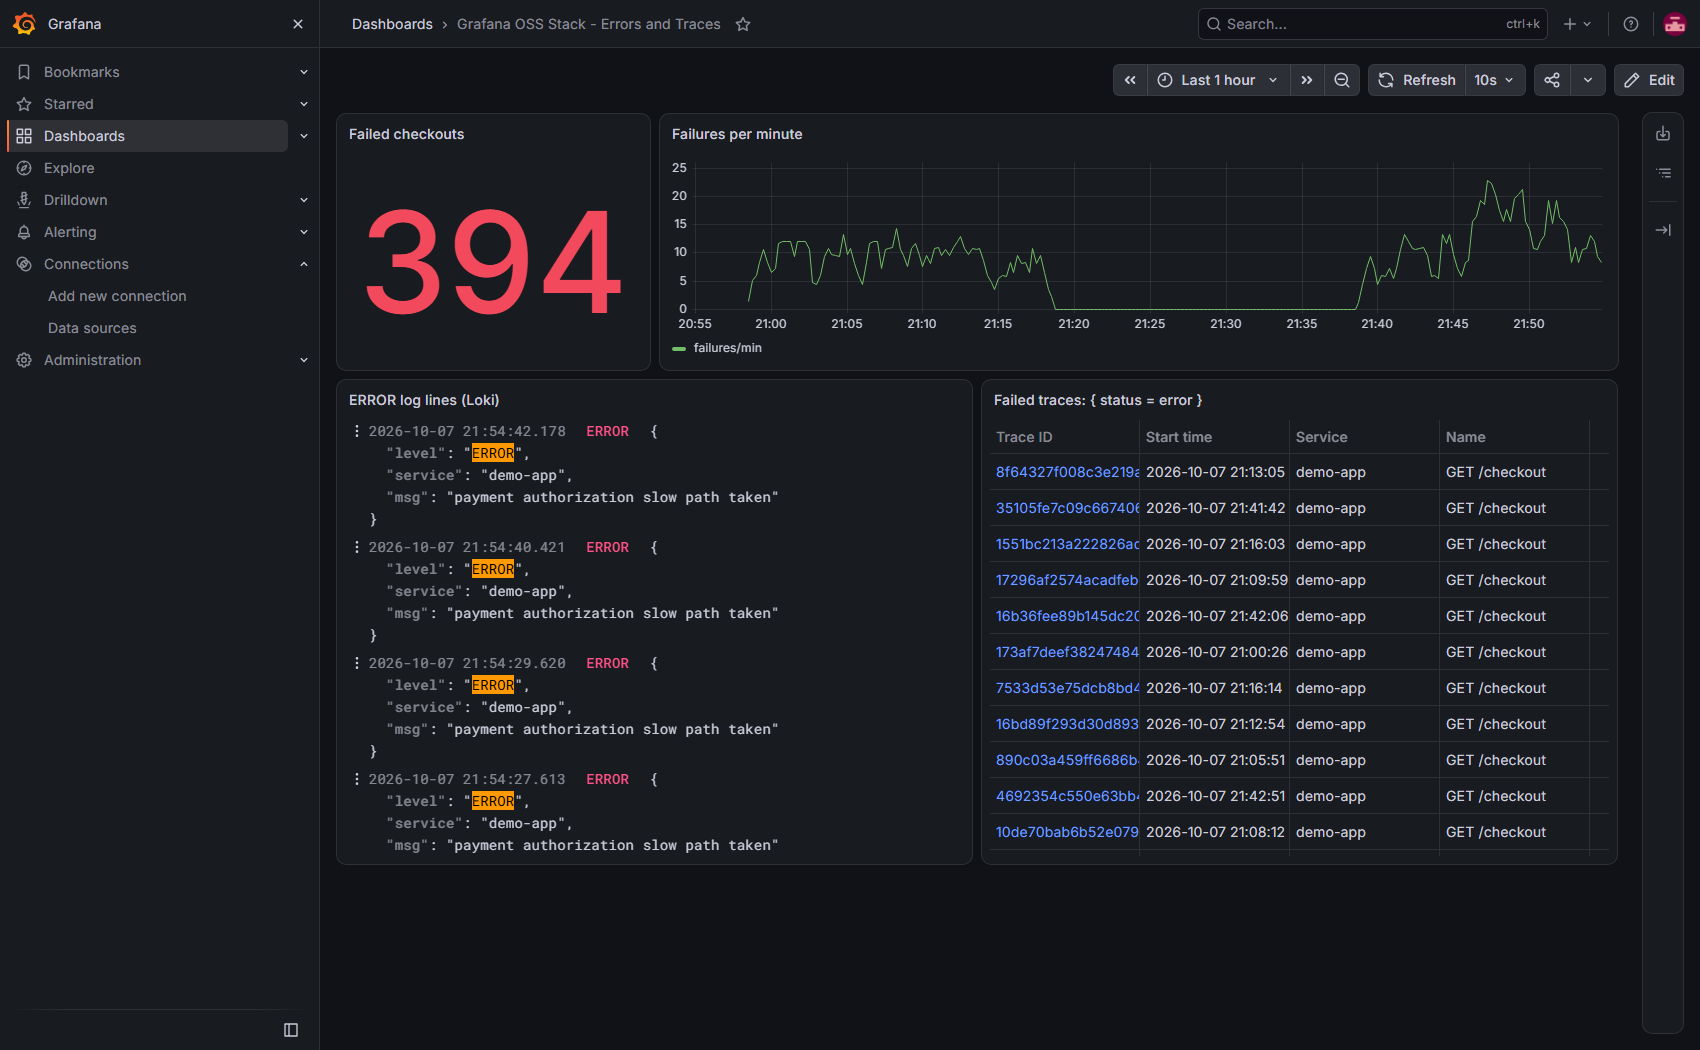This screenshot has width=1700, height=1050.
Task: Click the dock menu icon at sidebar bottom
Action: (291, 1030)
